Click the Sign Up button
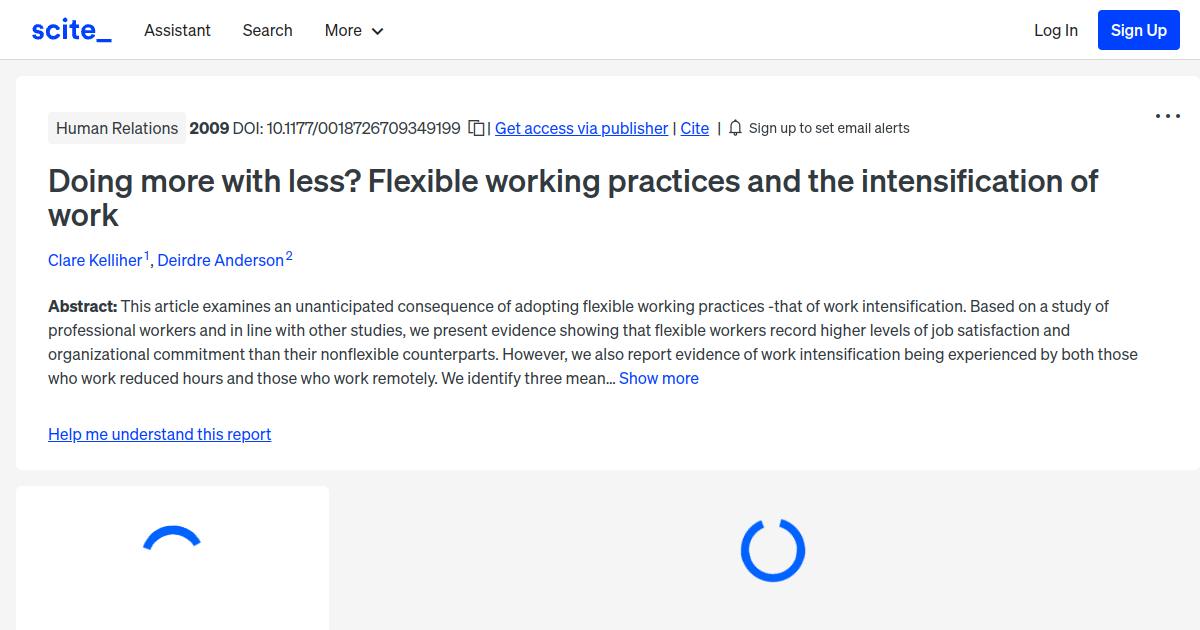1200x630 pixels. [1138, 29]
